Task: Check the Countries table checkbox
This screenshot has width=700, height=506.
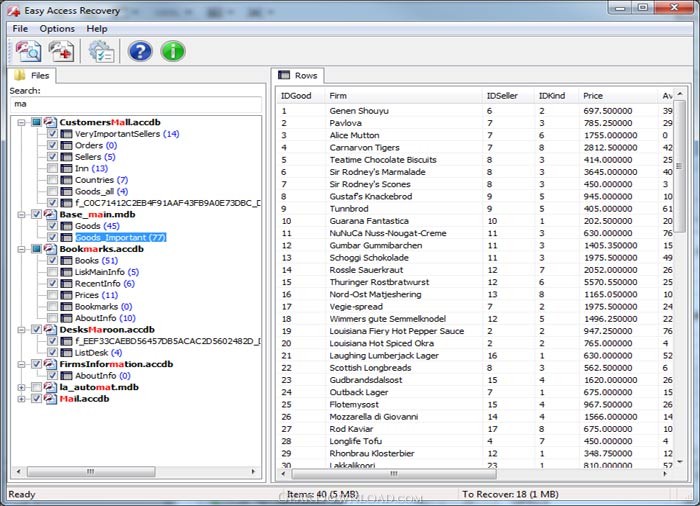Action: [x=52, y=180]
